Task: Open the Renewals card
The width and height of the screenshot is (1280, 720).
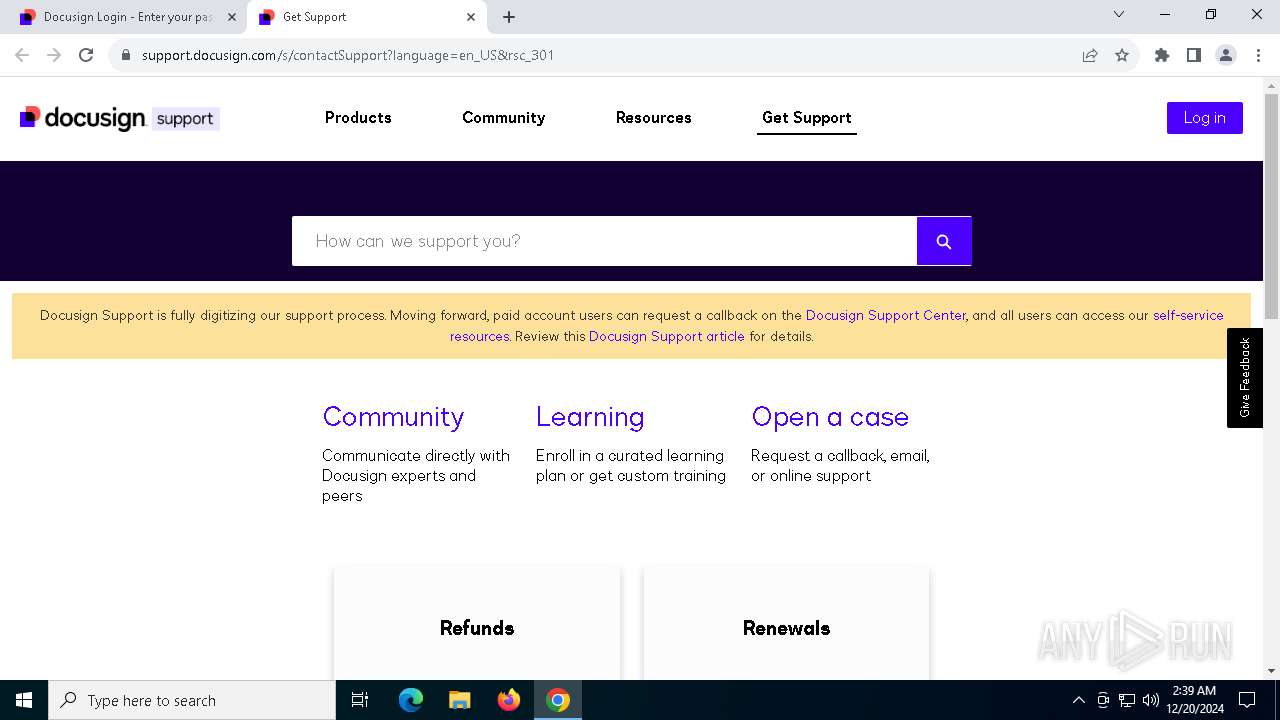Action: 786,624
